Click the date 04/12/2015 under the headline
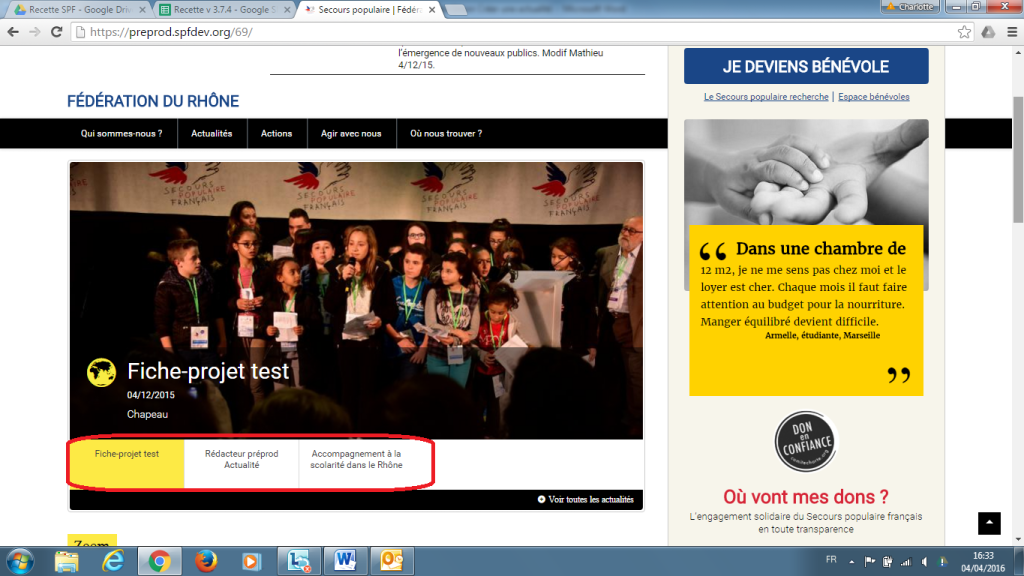 pos(151,395)
